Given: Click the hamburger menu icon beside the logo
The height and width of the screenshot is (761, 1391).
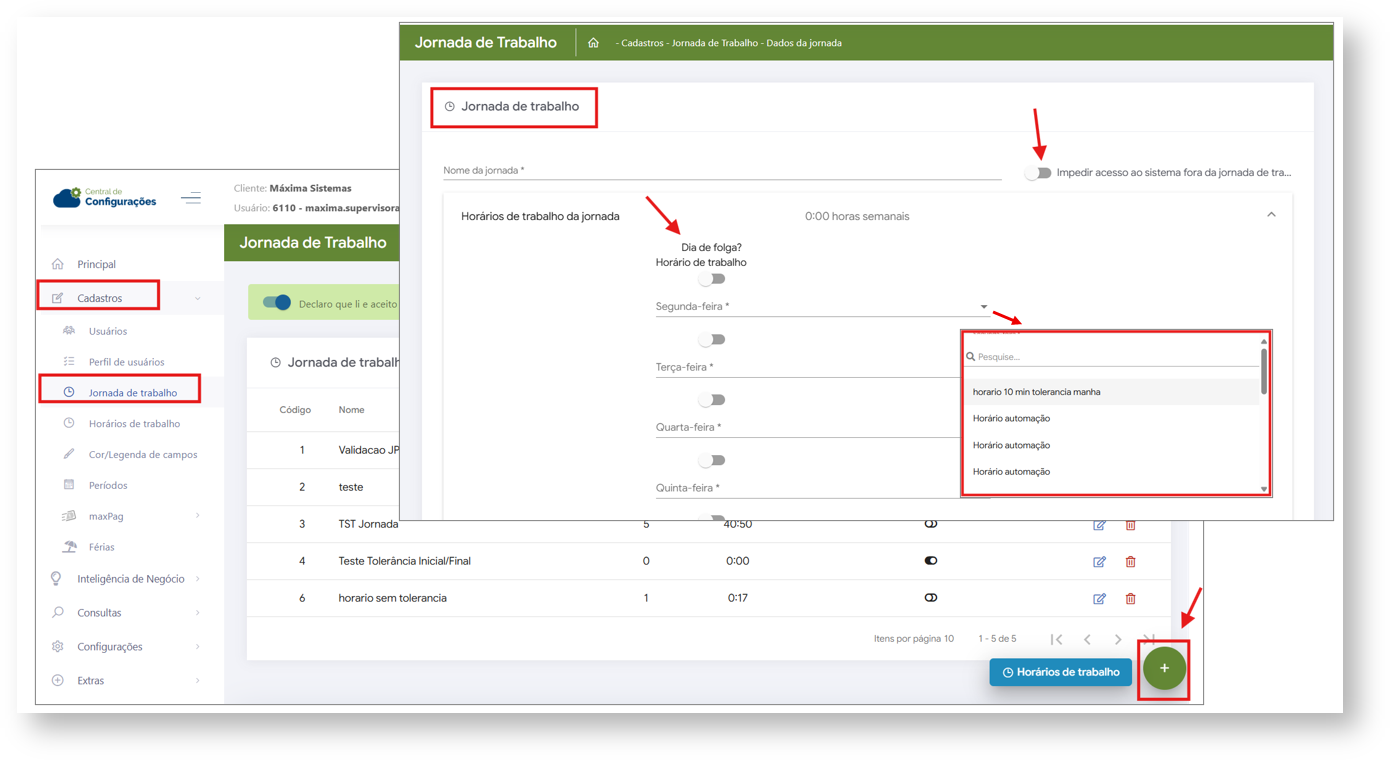Looking at the screenshot, I should point(191,198).
